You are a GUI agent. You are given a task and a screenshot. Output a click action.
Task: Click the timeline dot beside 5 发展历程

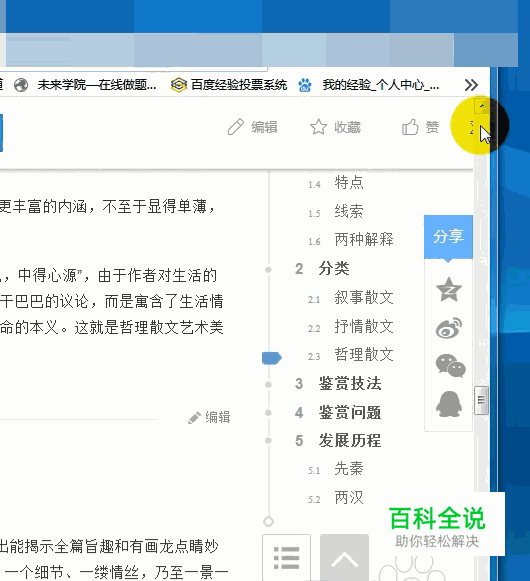click(268, 441)
